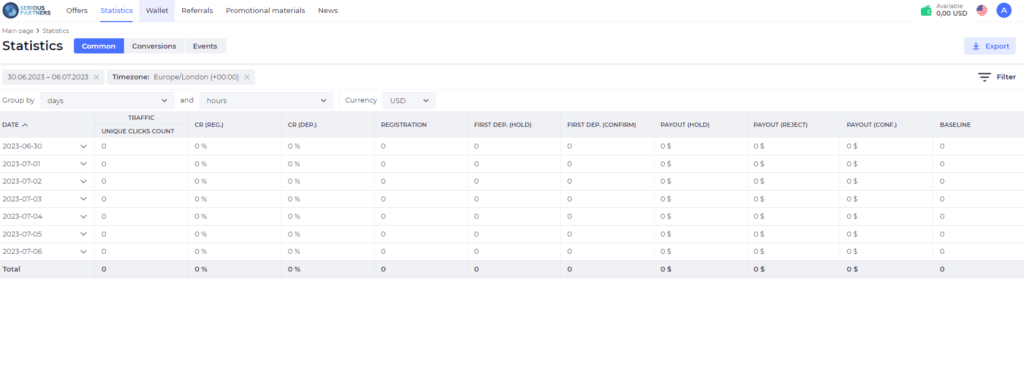This screenshot has width=1024, height=372.
Task: Open the "hours" secondary group dropdown
Action: coord(266,101)
